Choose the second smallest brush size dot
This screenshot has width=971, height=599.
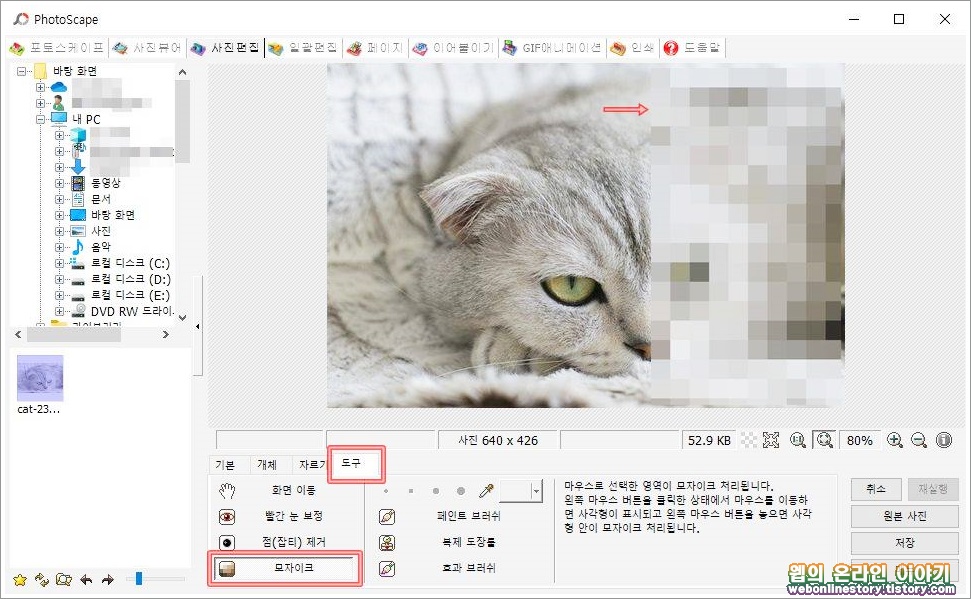click(x=411, y=491)
